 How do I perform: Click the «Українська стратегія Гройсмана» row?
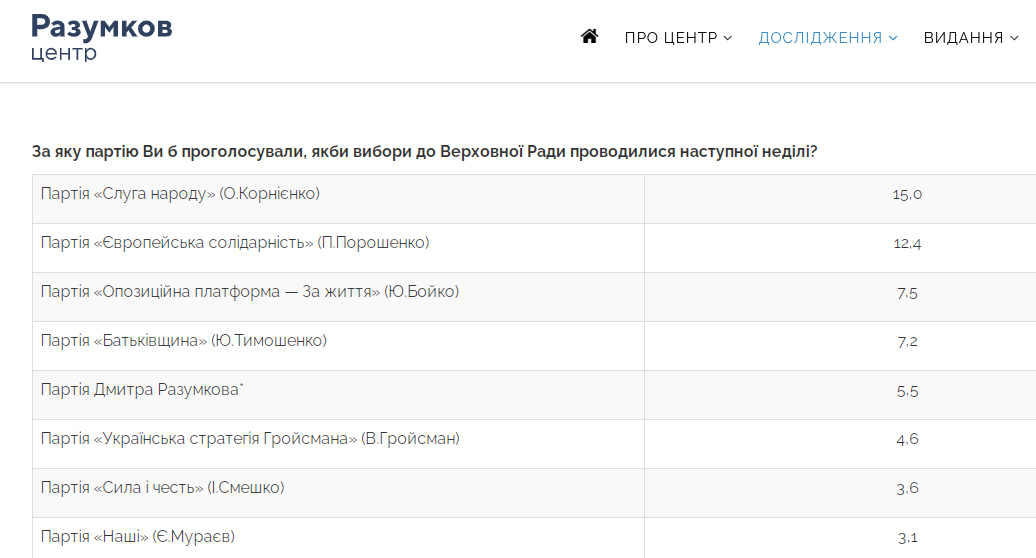[534, 444]
